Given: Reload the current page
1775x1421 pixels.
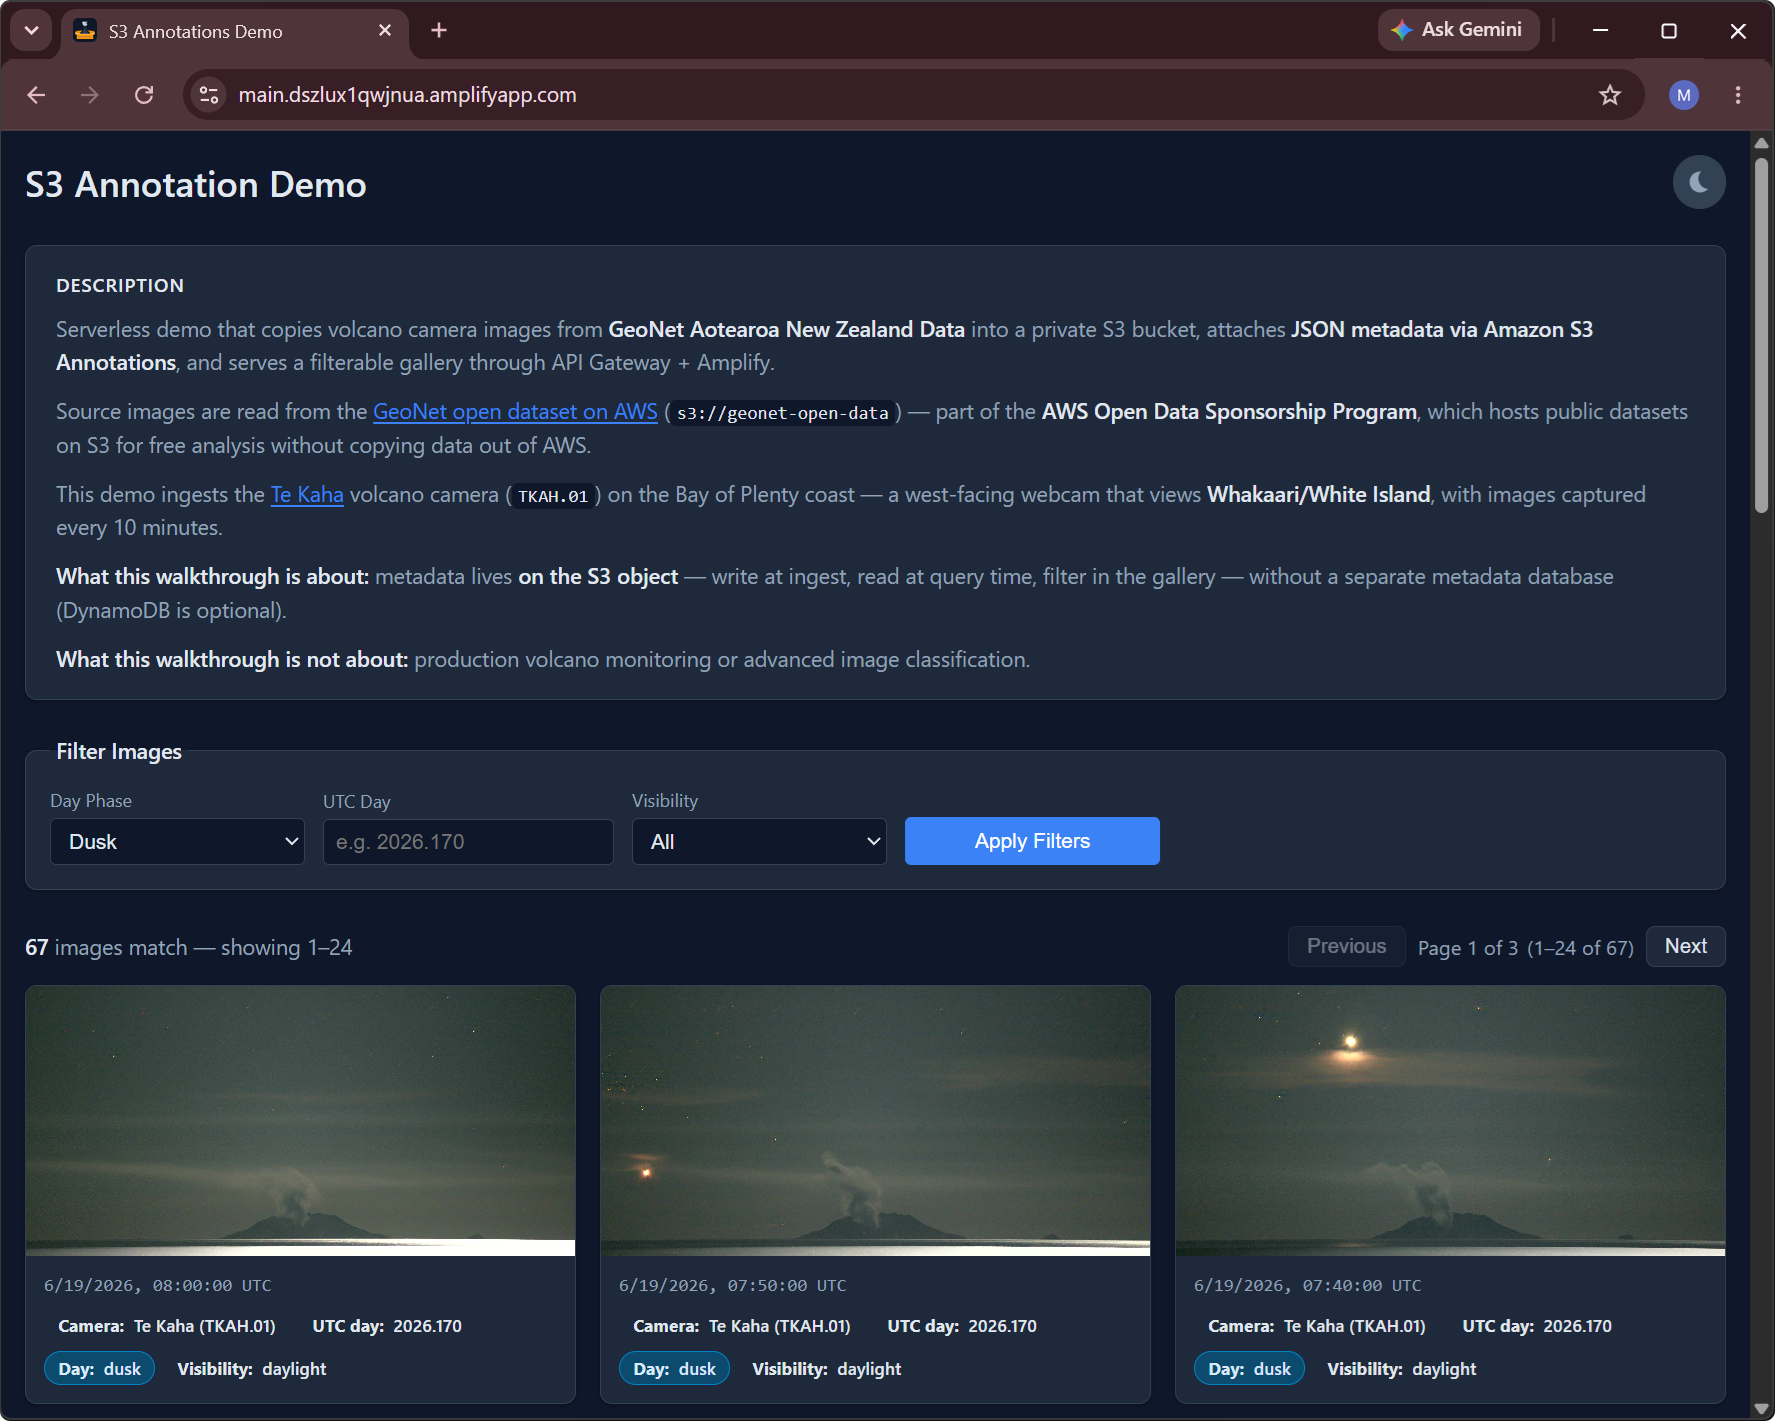Looking at the screenshot, I should click(x=144, y=95).
